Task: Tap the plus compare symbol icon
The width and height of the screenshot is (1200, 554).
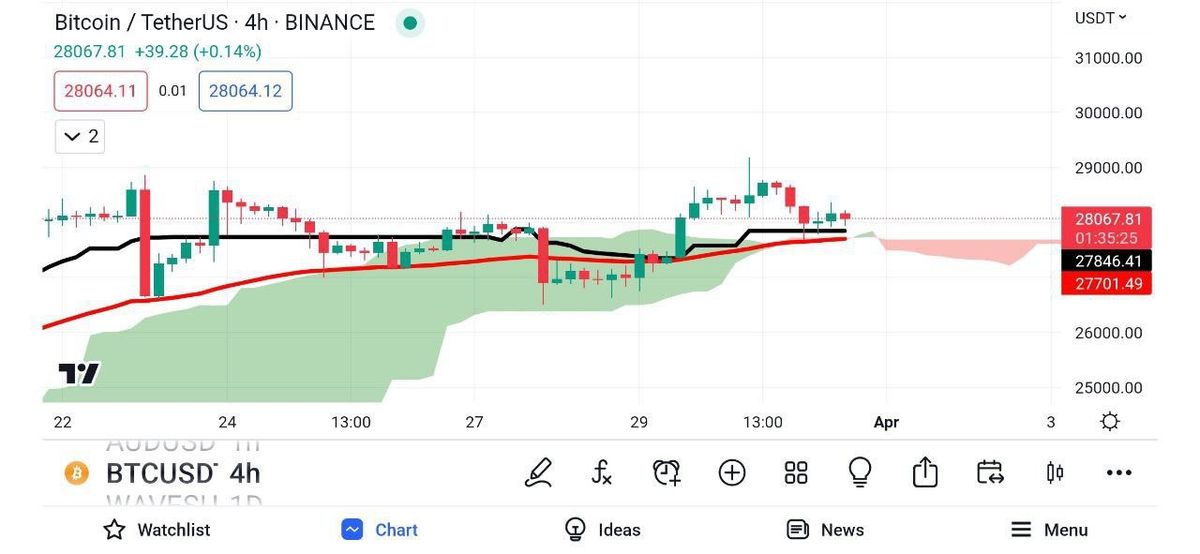Action: 732,472
